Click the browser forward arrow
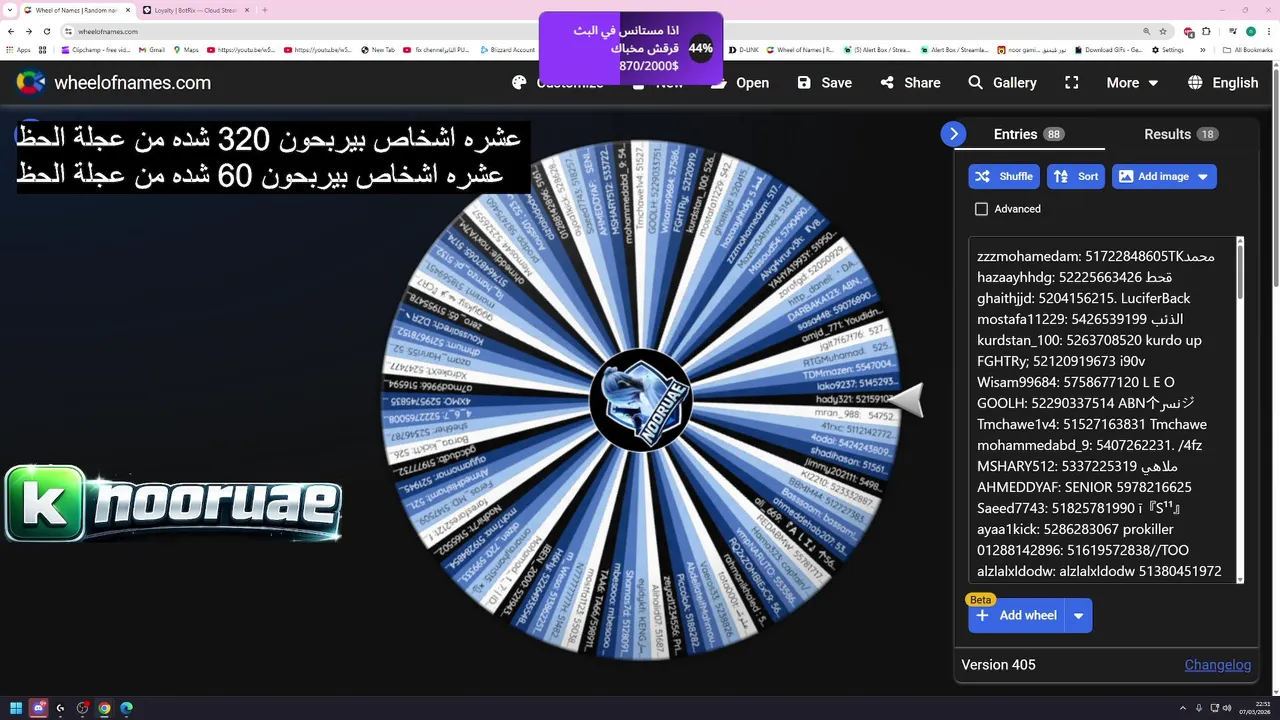The width and height of the screenshot is (1280, 720). [x=29, y=31]
